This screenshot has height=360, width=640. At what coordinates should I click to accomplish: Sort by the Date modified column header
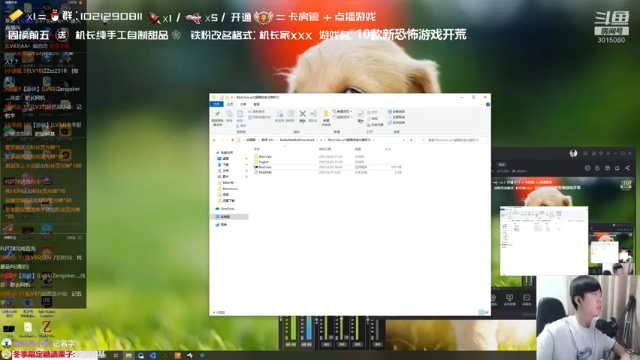[x=325, y=149]
